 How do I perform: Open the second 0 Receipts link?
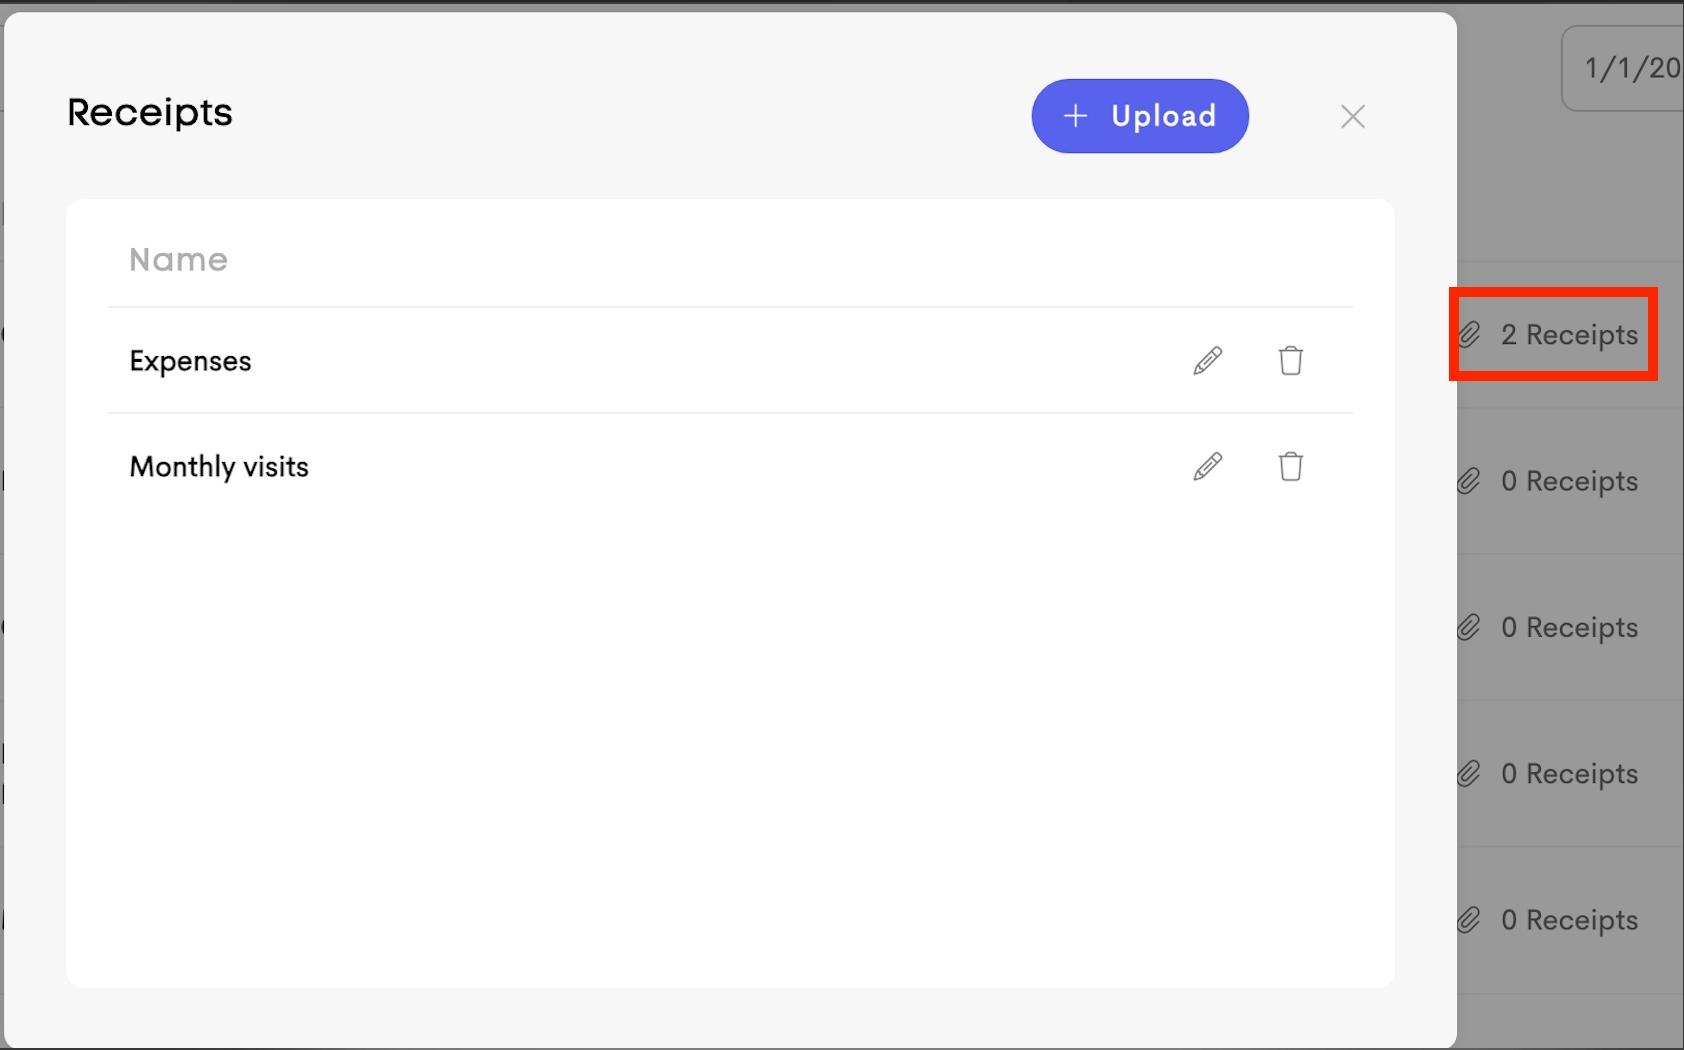[1569, 627]
